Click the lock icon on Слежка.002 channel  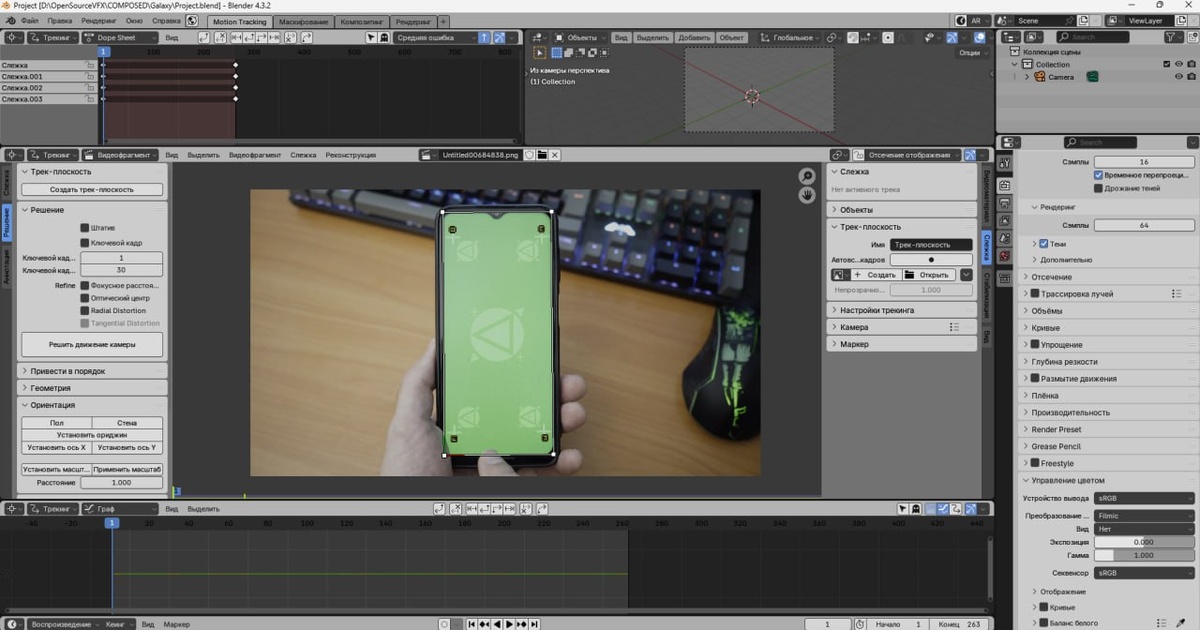click(91, 88)
